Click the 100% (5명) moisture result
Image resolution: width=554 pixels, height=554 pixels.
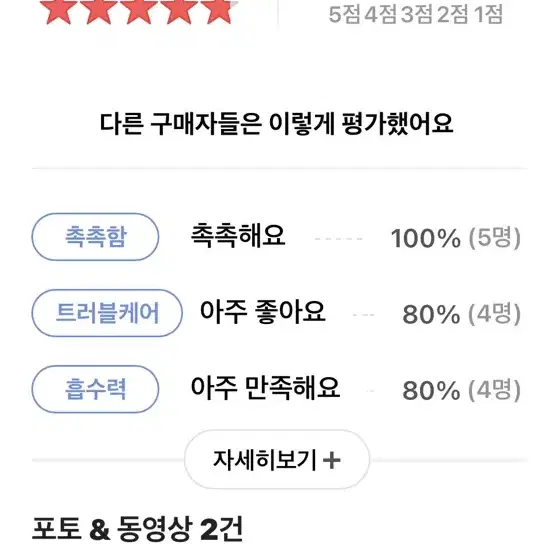[x=455, y=237]
